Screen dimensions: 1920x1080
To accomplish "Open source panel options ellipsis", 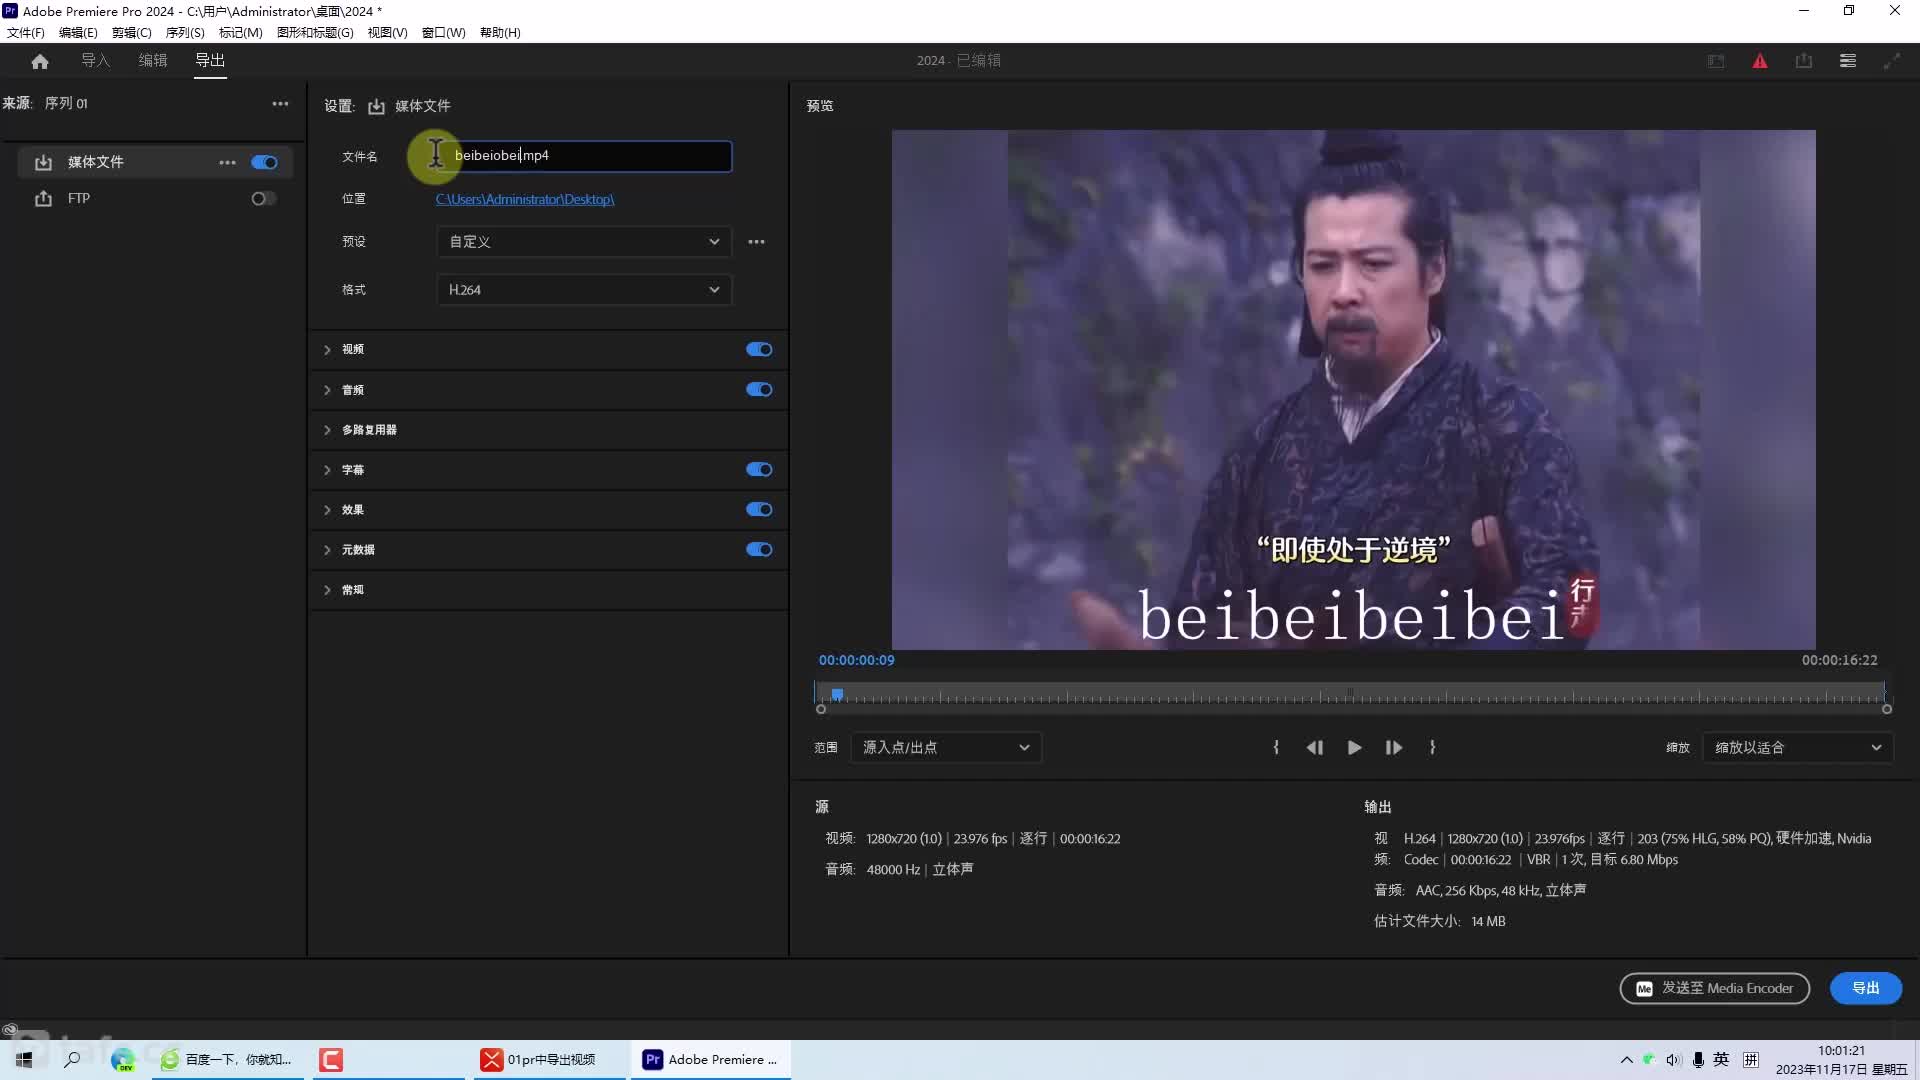I will [281, 104].
